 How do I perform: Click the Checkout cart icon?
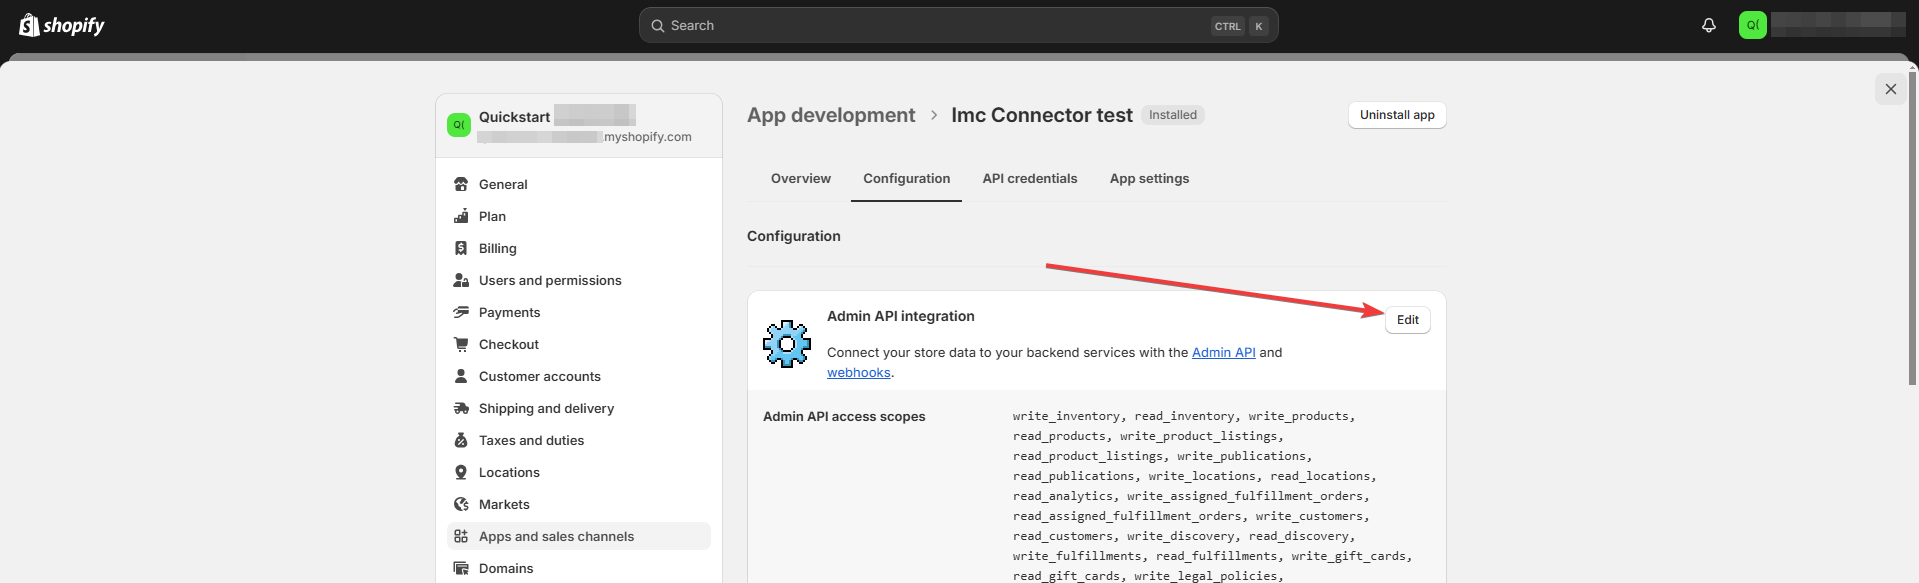click(461, 344)
